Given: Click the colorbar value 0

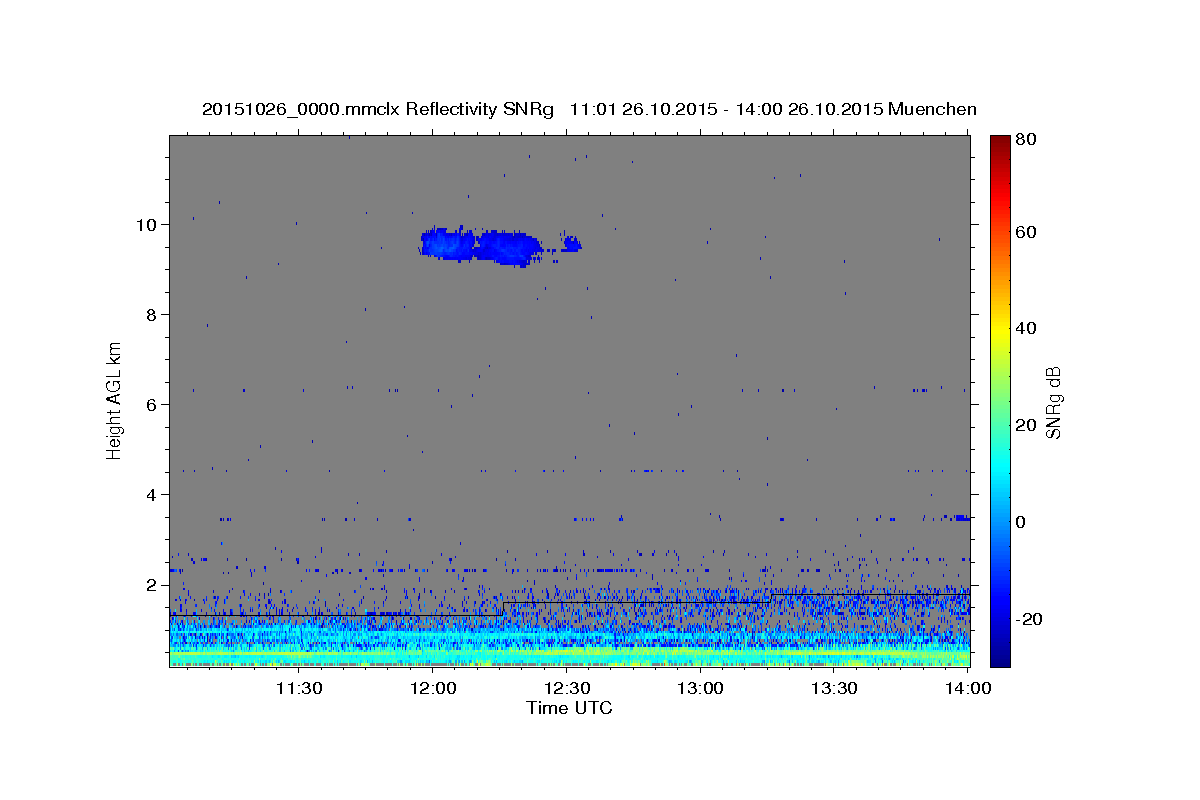Looking at the screenshot, I should [x=1022, y=522].
